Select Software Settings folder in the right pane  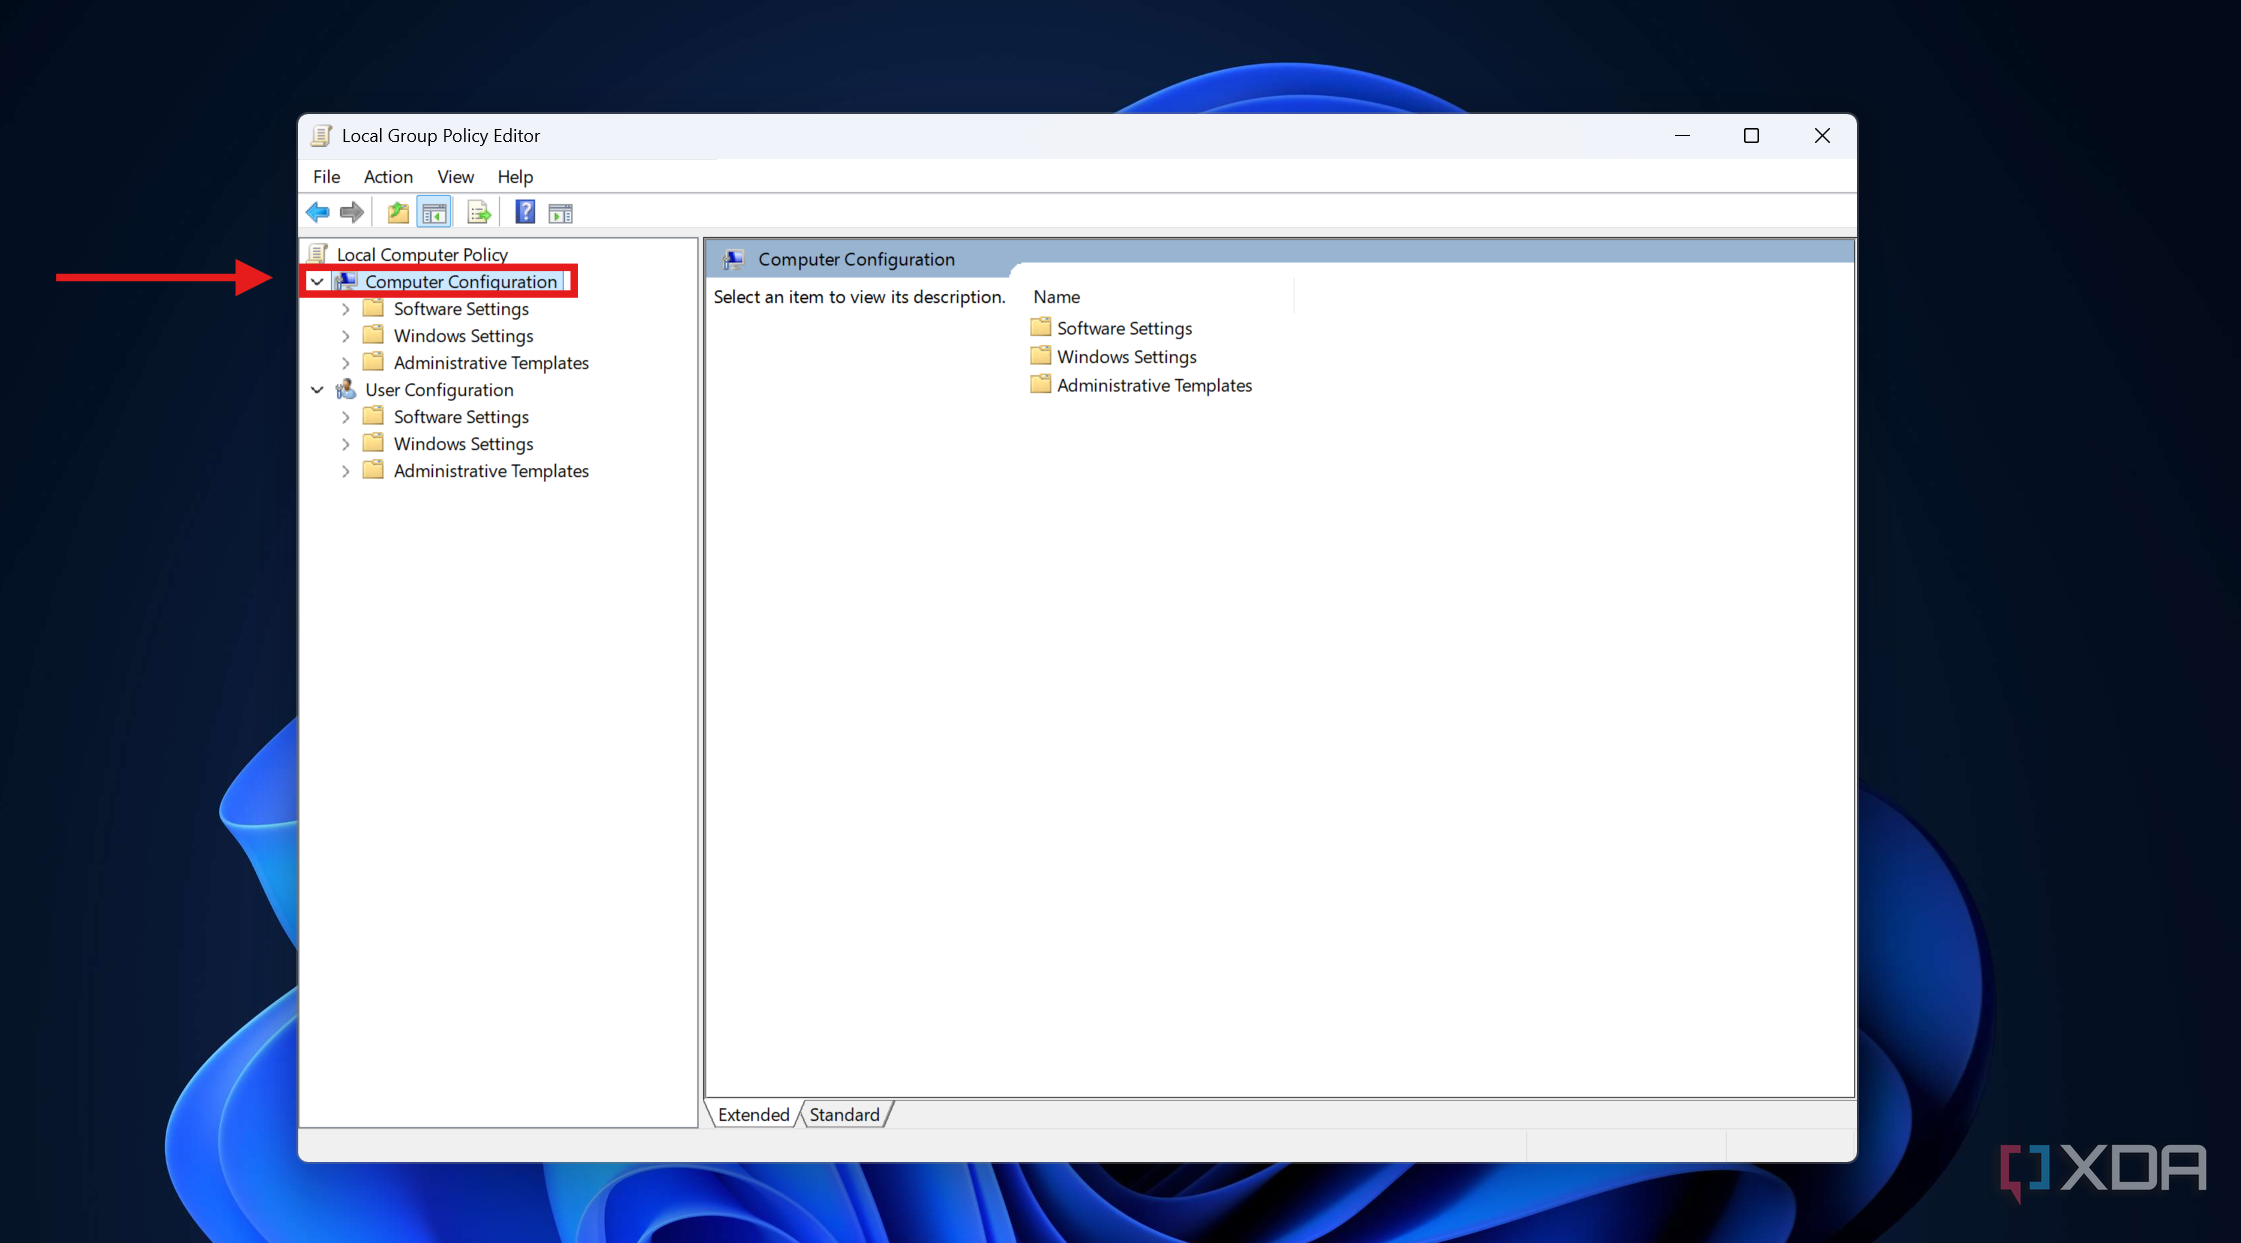point(1124,328)
